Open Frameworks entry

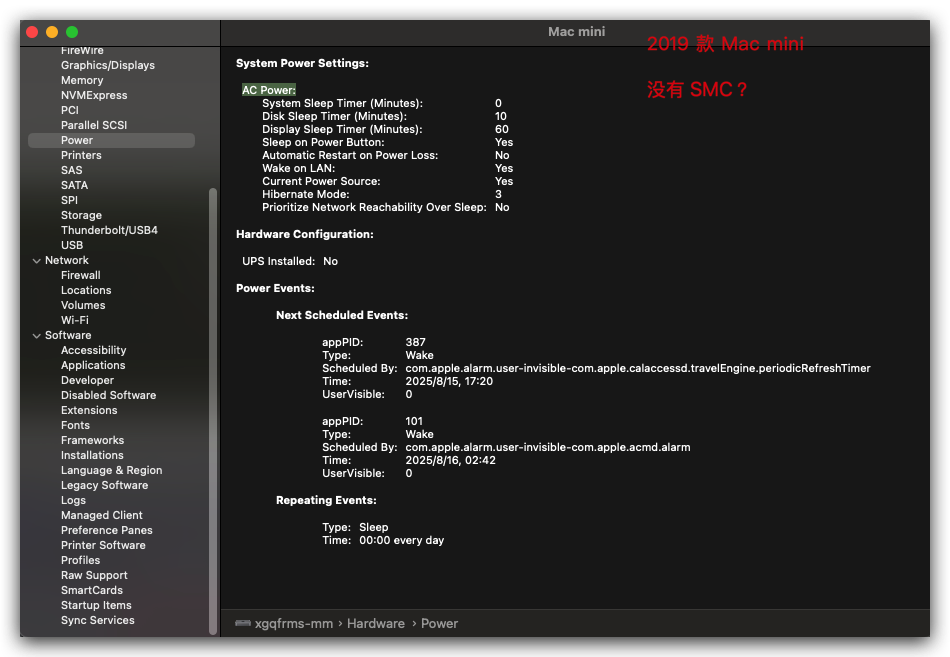point(92,440)
